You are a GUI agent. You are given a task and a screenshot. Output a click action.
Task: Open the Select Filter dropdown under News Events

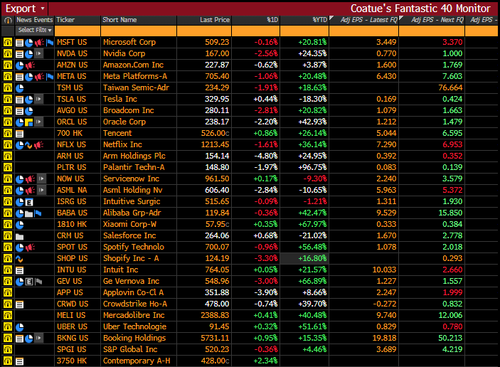tap(35, 30)
